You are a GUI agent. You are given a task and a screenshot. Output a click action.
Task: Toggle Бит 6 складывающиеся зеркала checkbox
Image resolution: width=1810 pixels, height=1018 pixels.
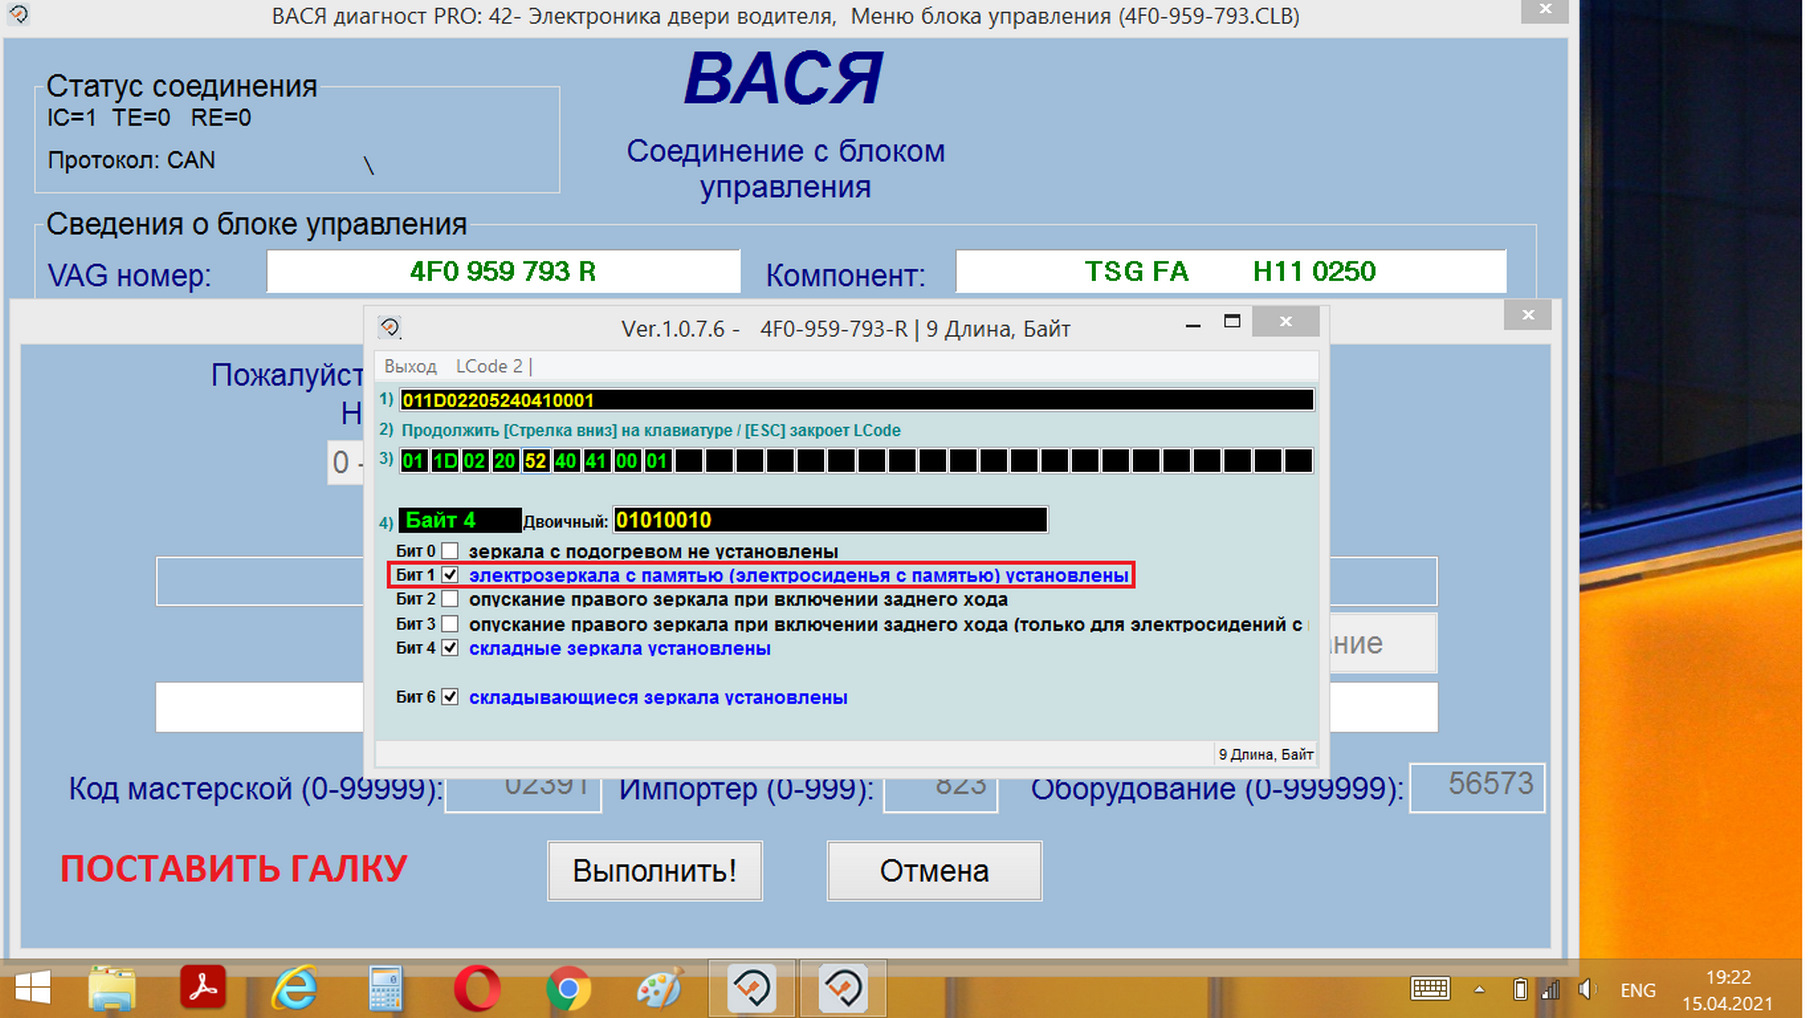point(450,697)
